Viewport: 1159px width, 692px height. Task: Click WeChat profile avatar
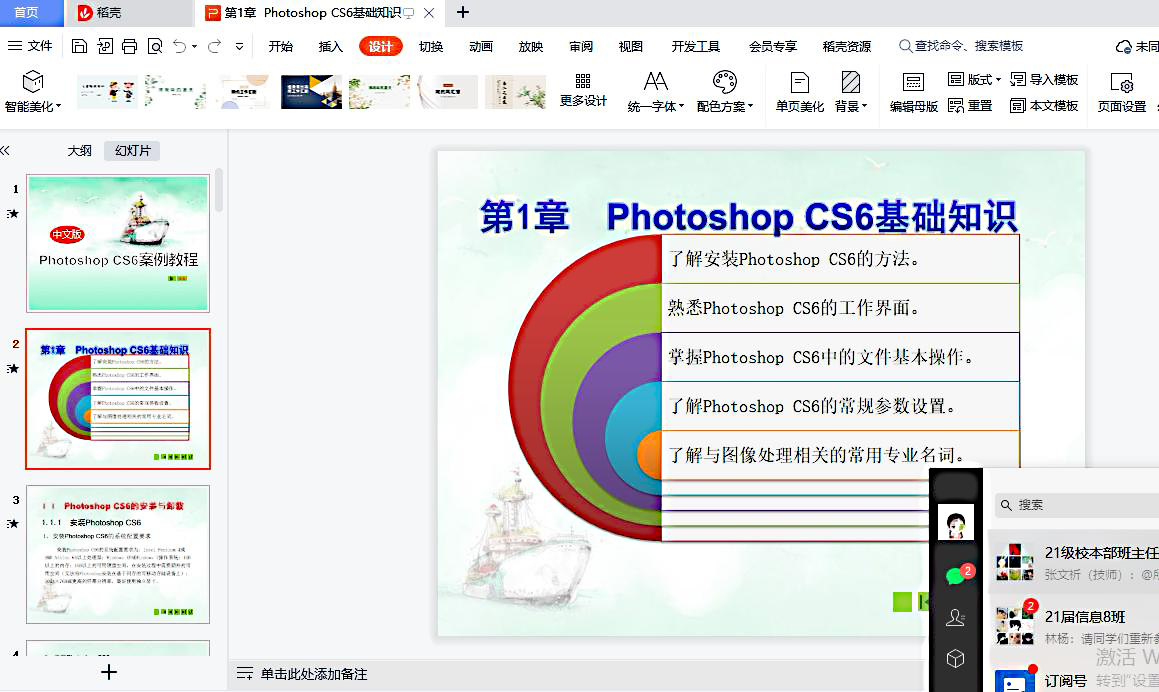click(956, 522)
